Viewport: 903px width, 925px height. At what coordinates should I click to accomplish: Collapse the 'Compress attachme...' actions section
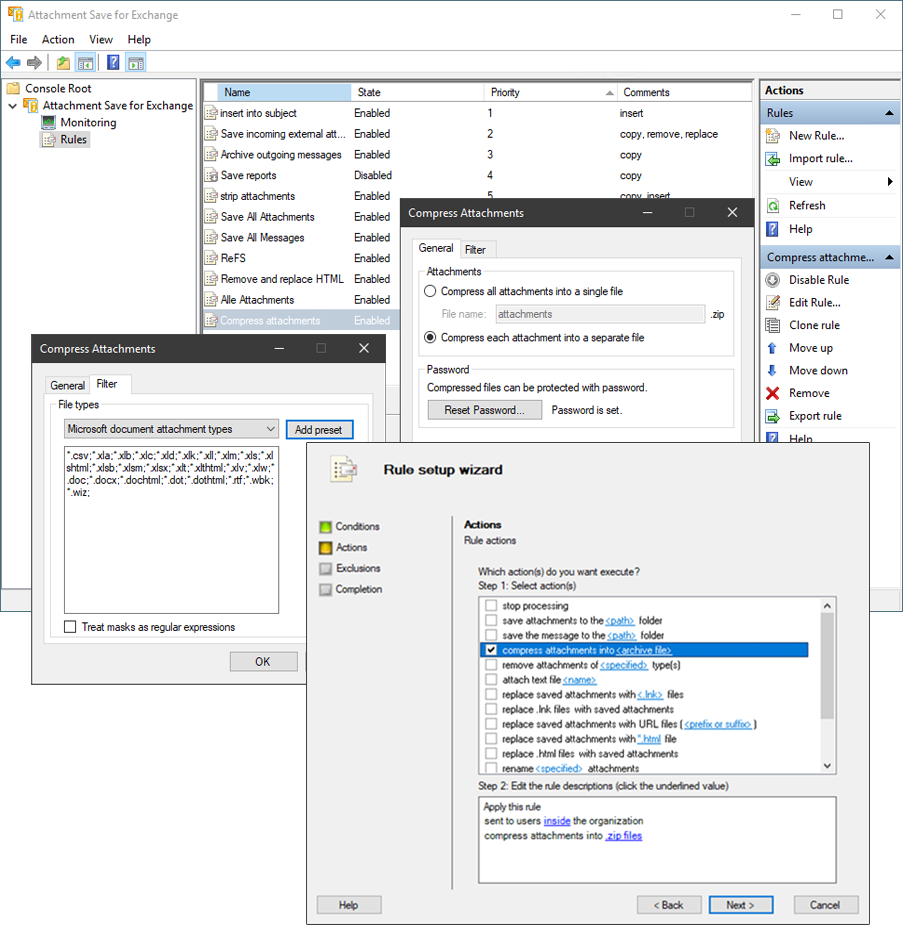point(889,257)
